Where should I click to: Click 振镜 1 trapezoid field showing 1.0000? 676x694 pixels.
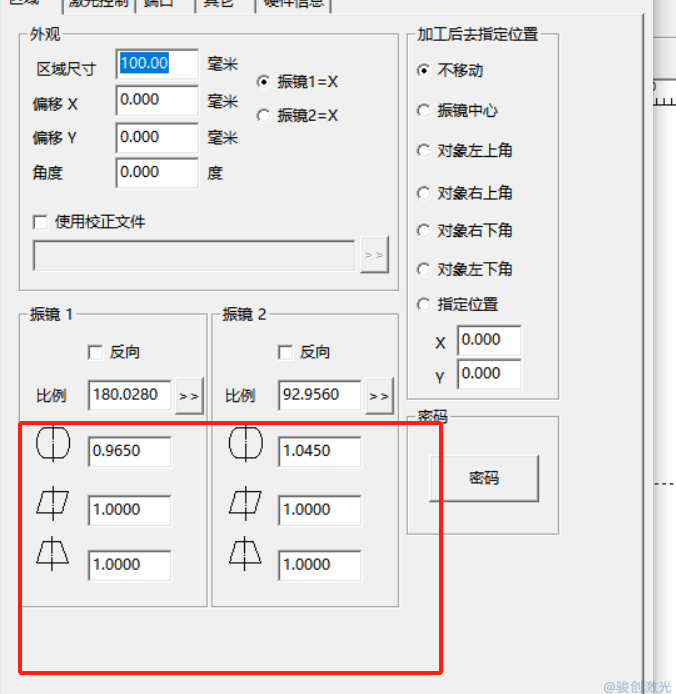130,565
